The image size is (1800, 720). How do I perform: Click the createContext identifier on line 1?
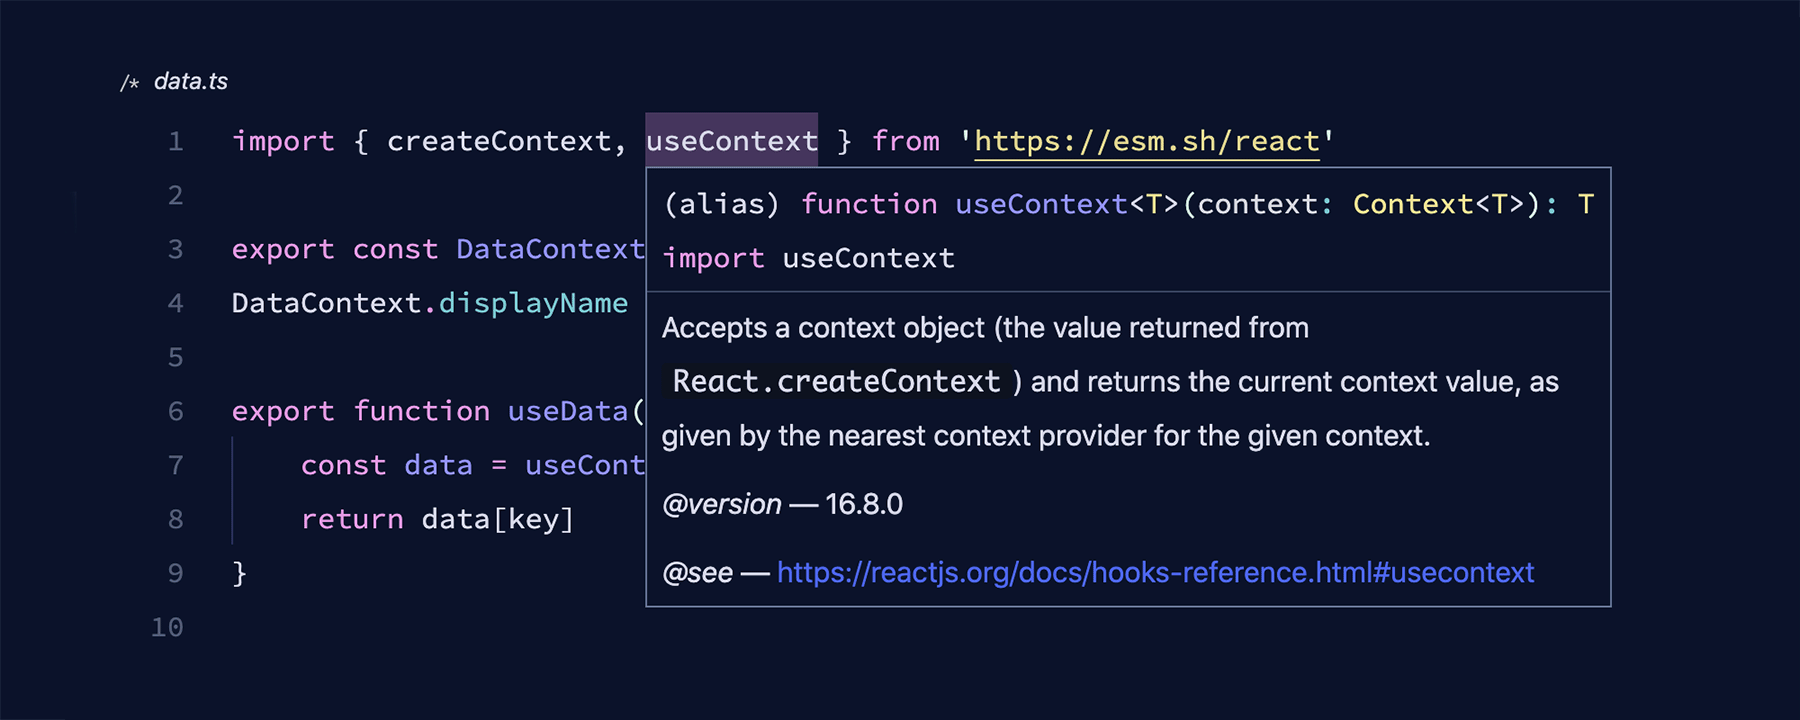[499, 141]
